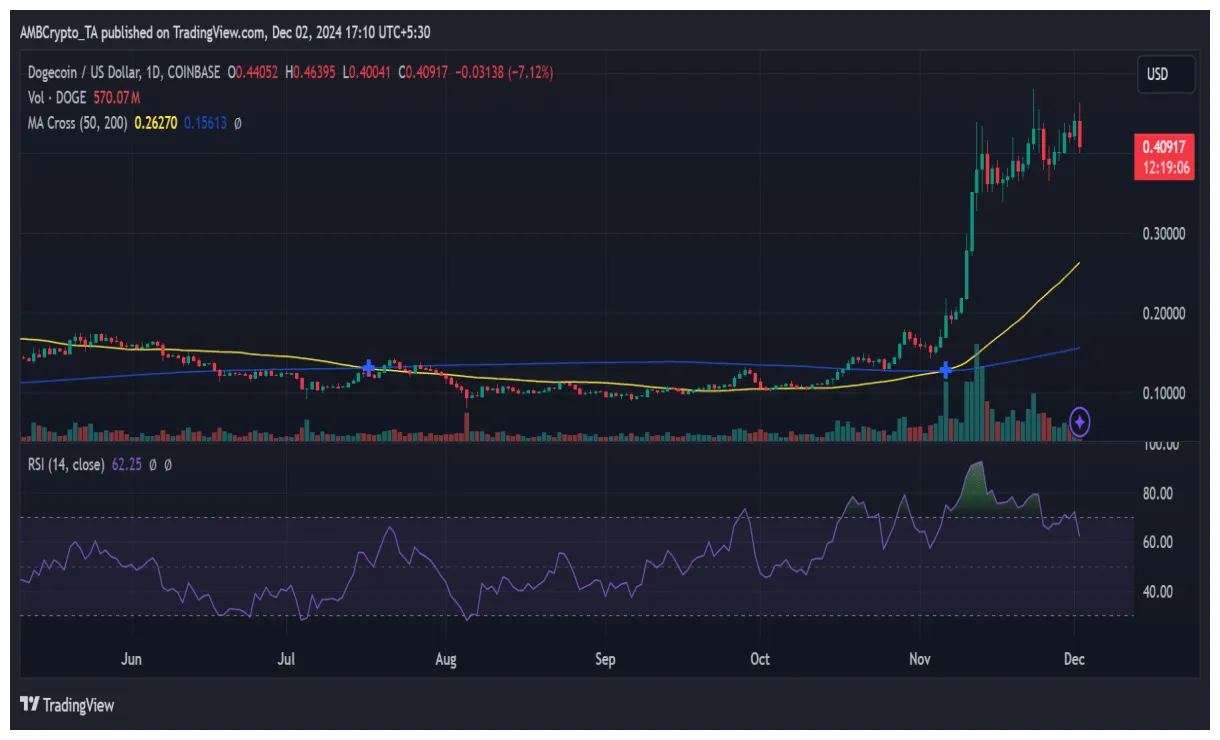Click the 0.30000 label on the price axis
The height and width of the screenshot is (740, 1220).
[1163, 232]
